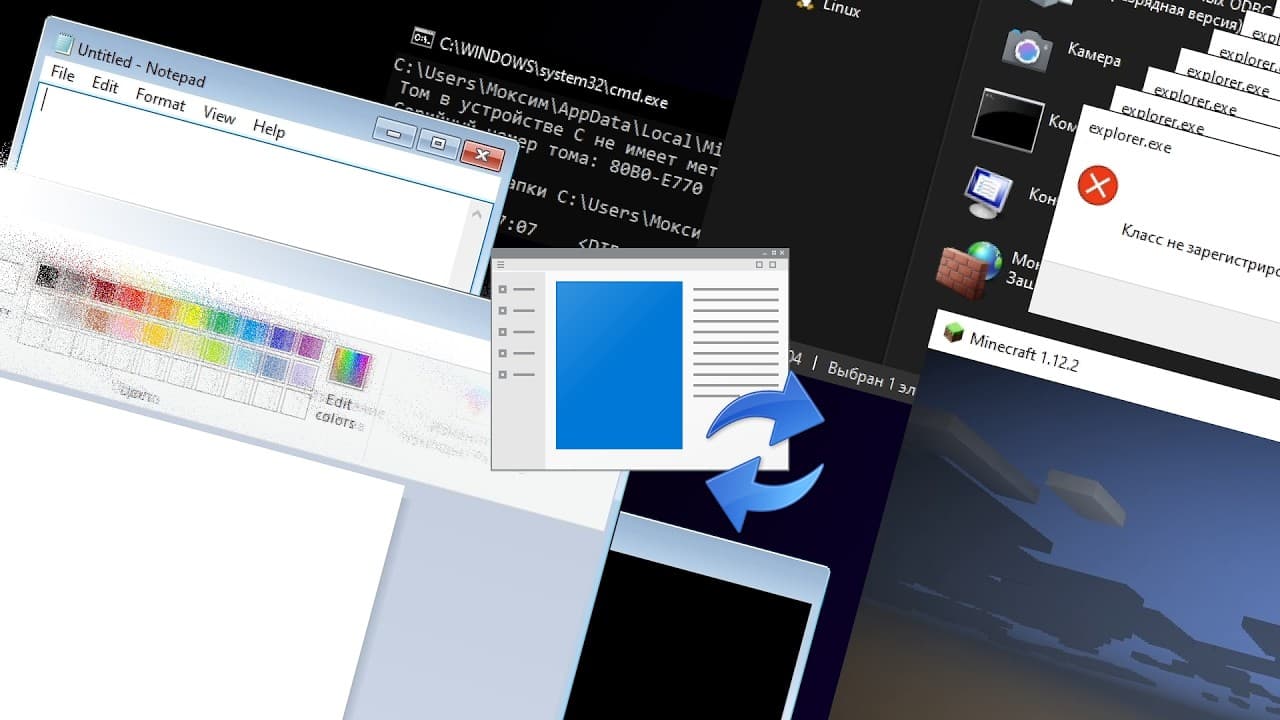1280x720 pixels.
Task: Maximize the Notepad window
Action: click(437, 143)
